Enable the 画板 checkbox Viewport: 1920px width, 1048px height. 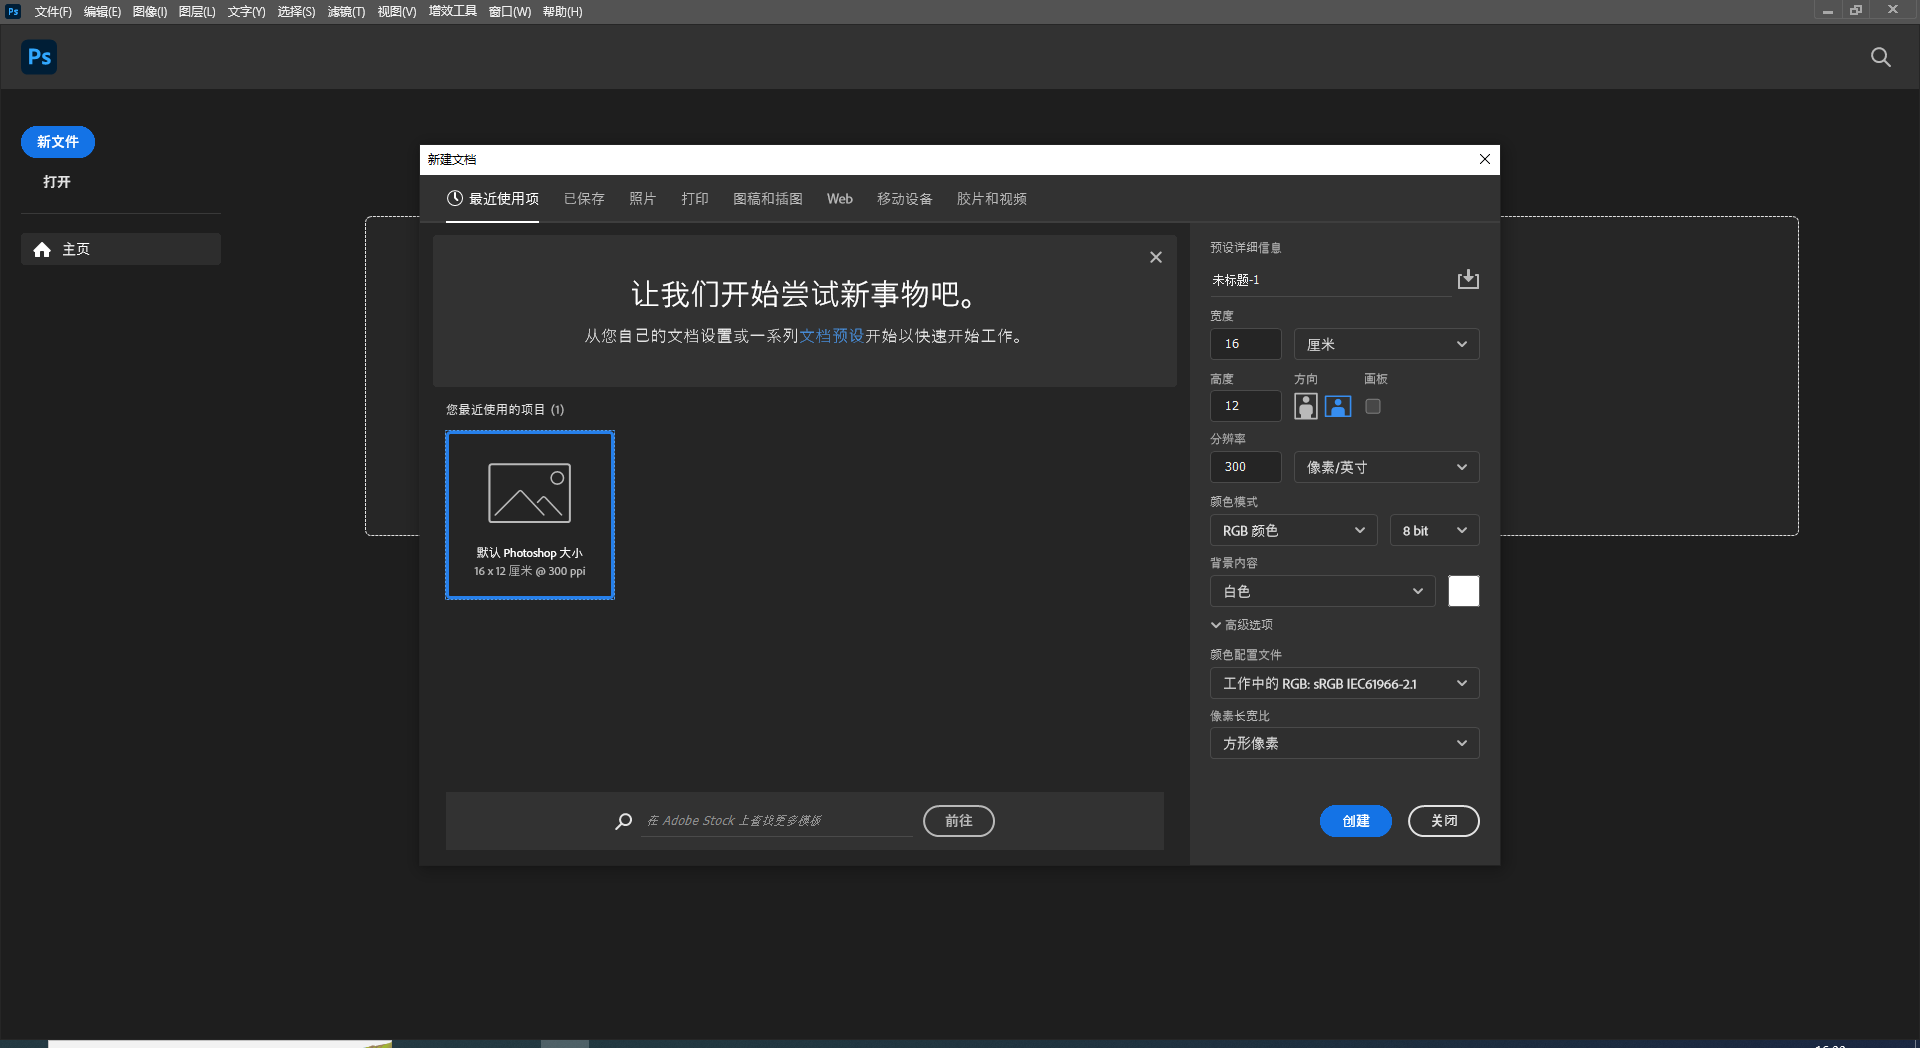pos(1372,406)
